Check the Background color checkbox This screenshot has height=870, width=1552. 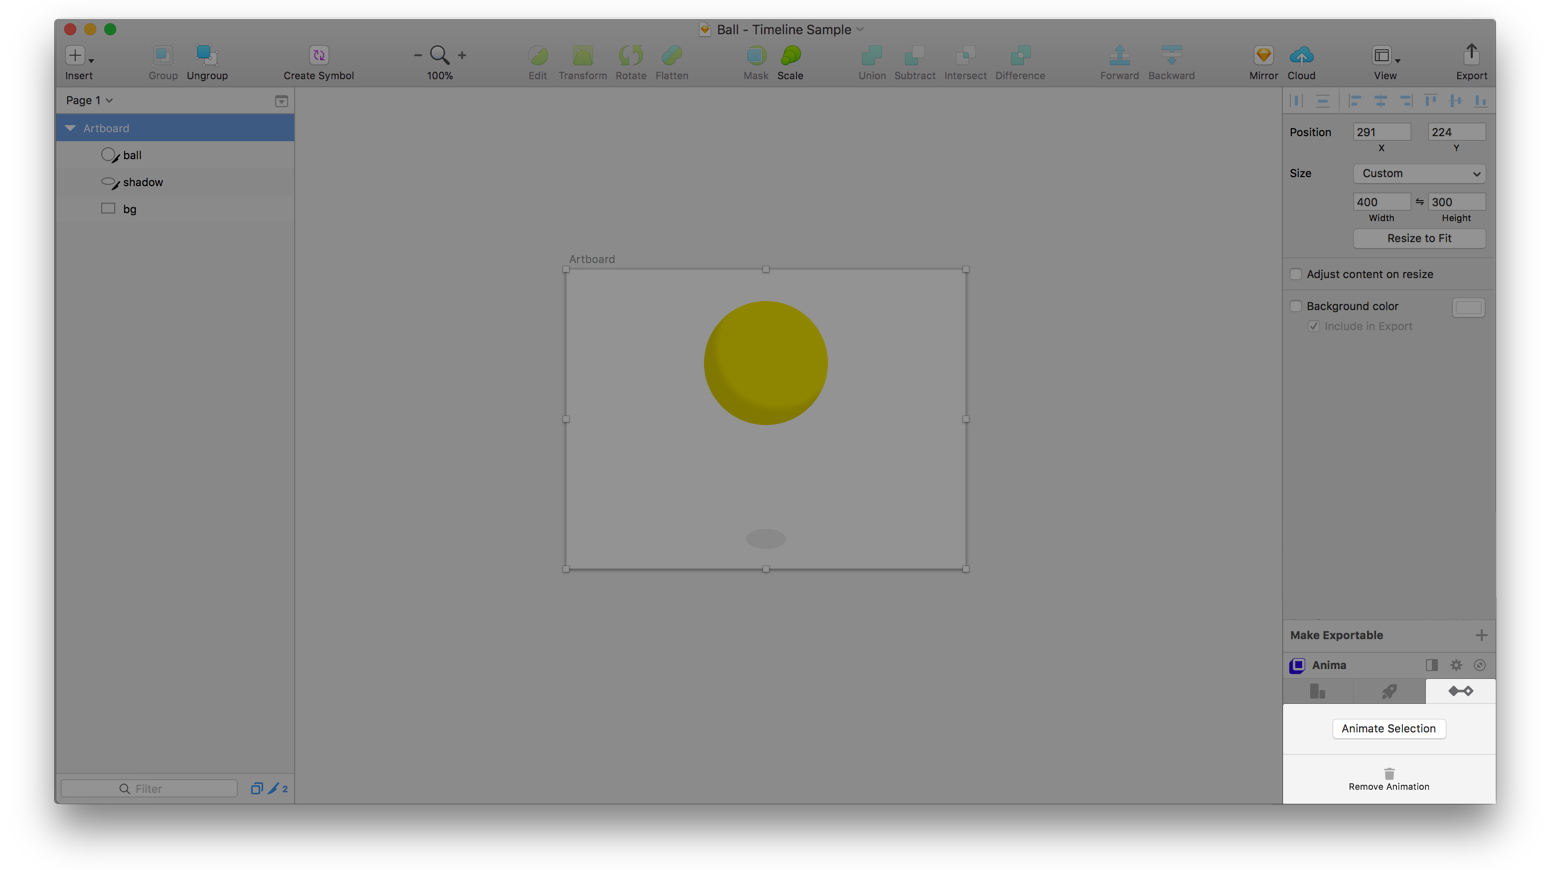click(1296, 306)
